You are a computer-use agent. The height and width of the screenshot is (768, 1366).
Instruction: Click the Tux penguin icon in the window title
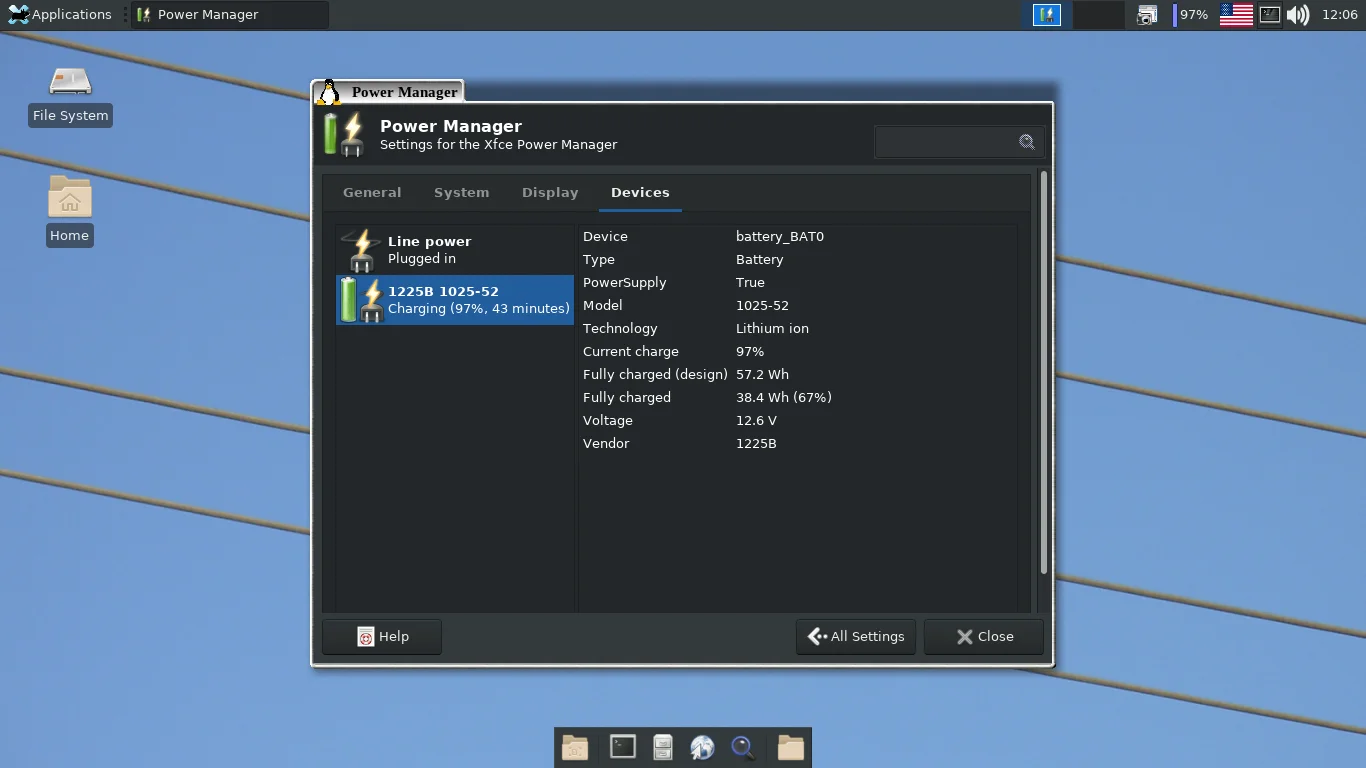[328, 92]
